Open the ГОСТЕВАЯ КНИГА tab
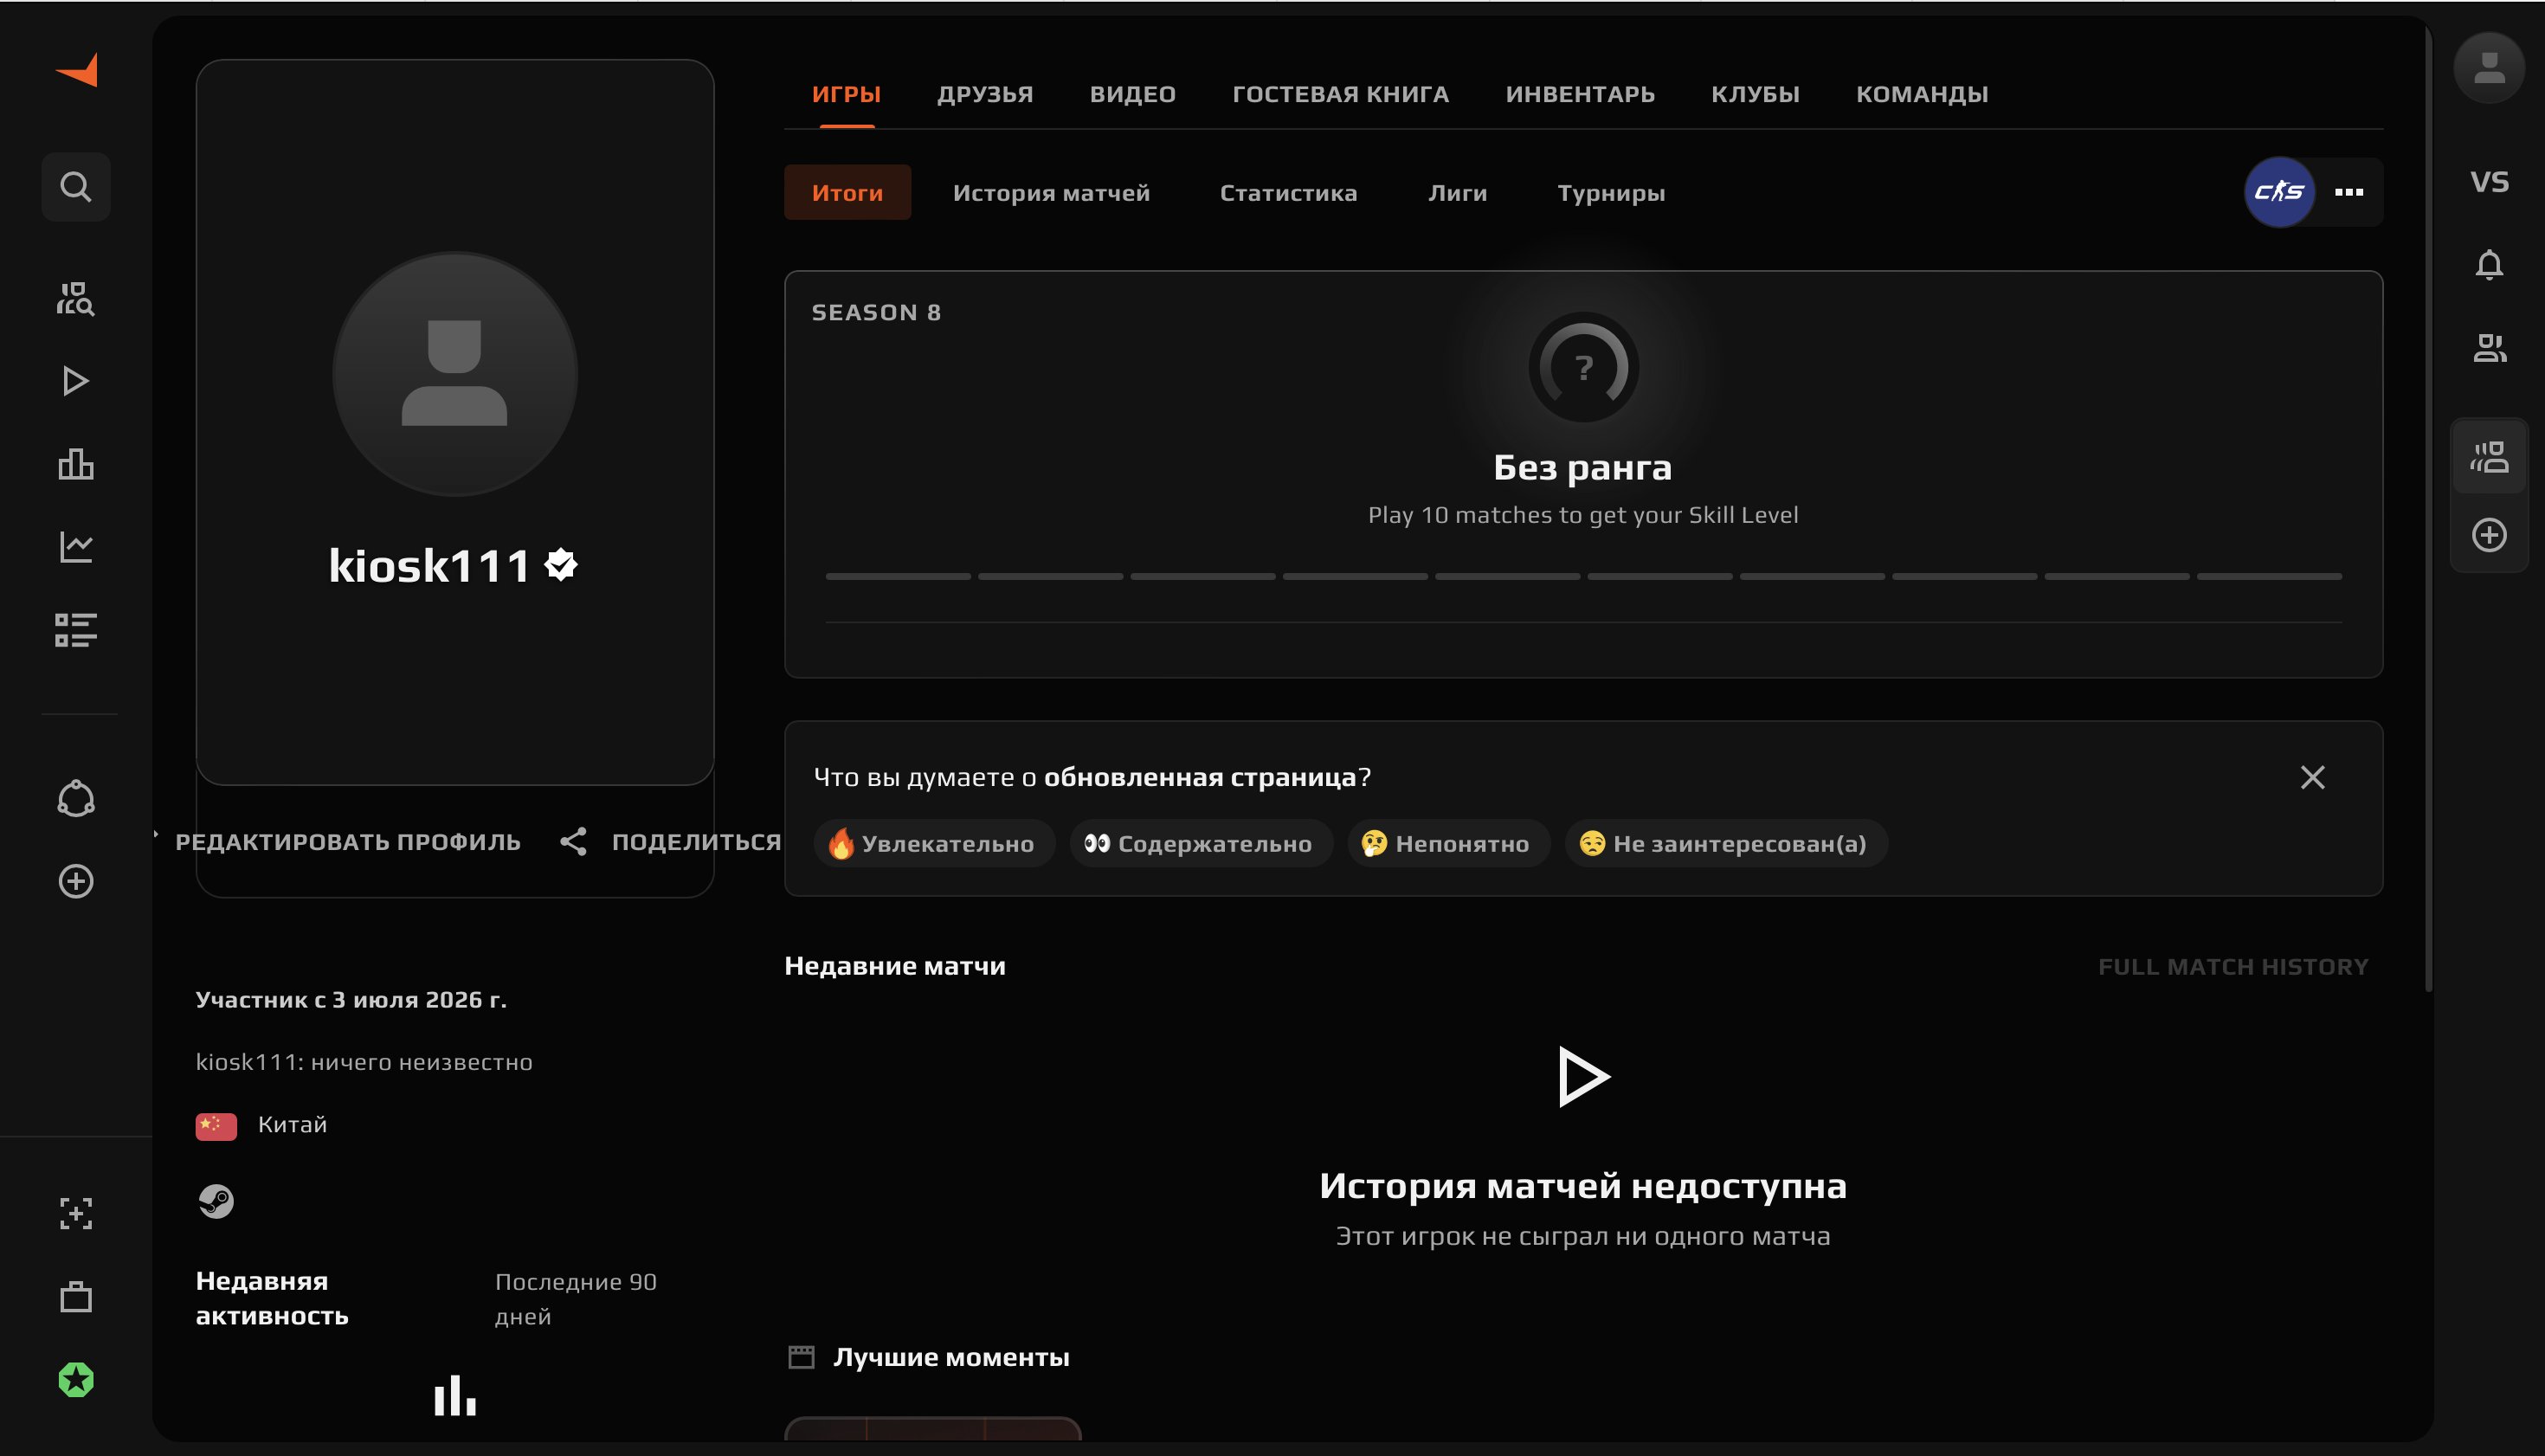 click(1340, 94)
